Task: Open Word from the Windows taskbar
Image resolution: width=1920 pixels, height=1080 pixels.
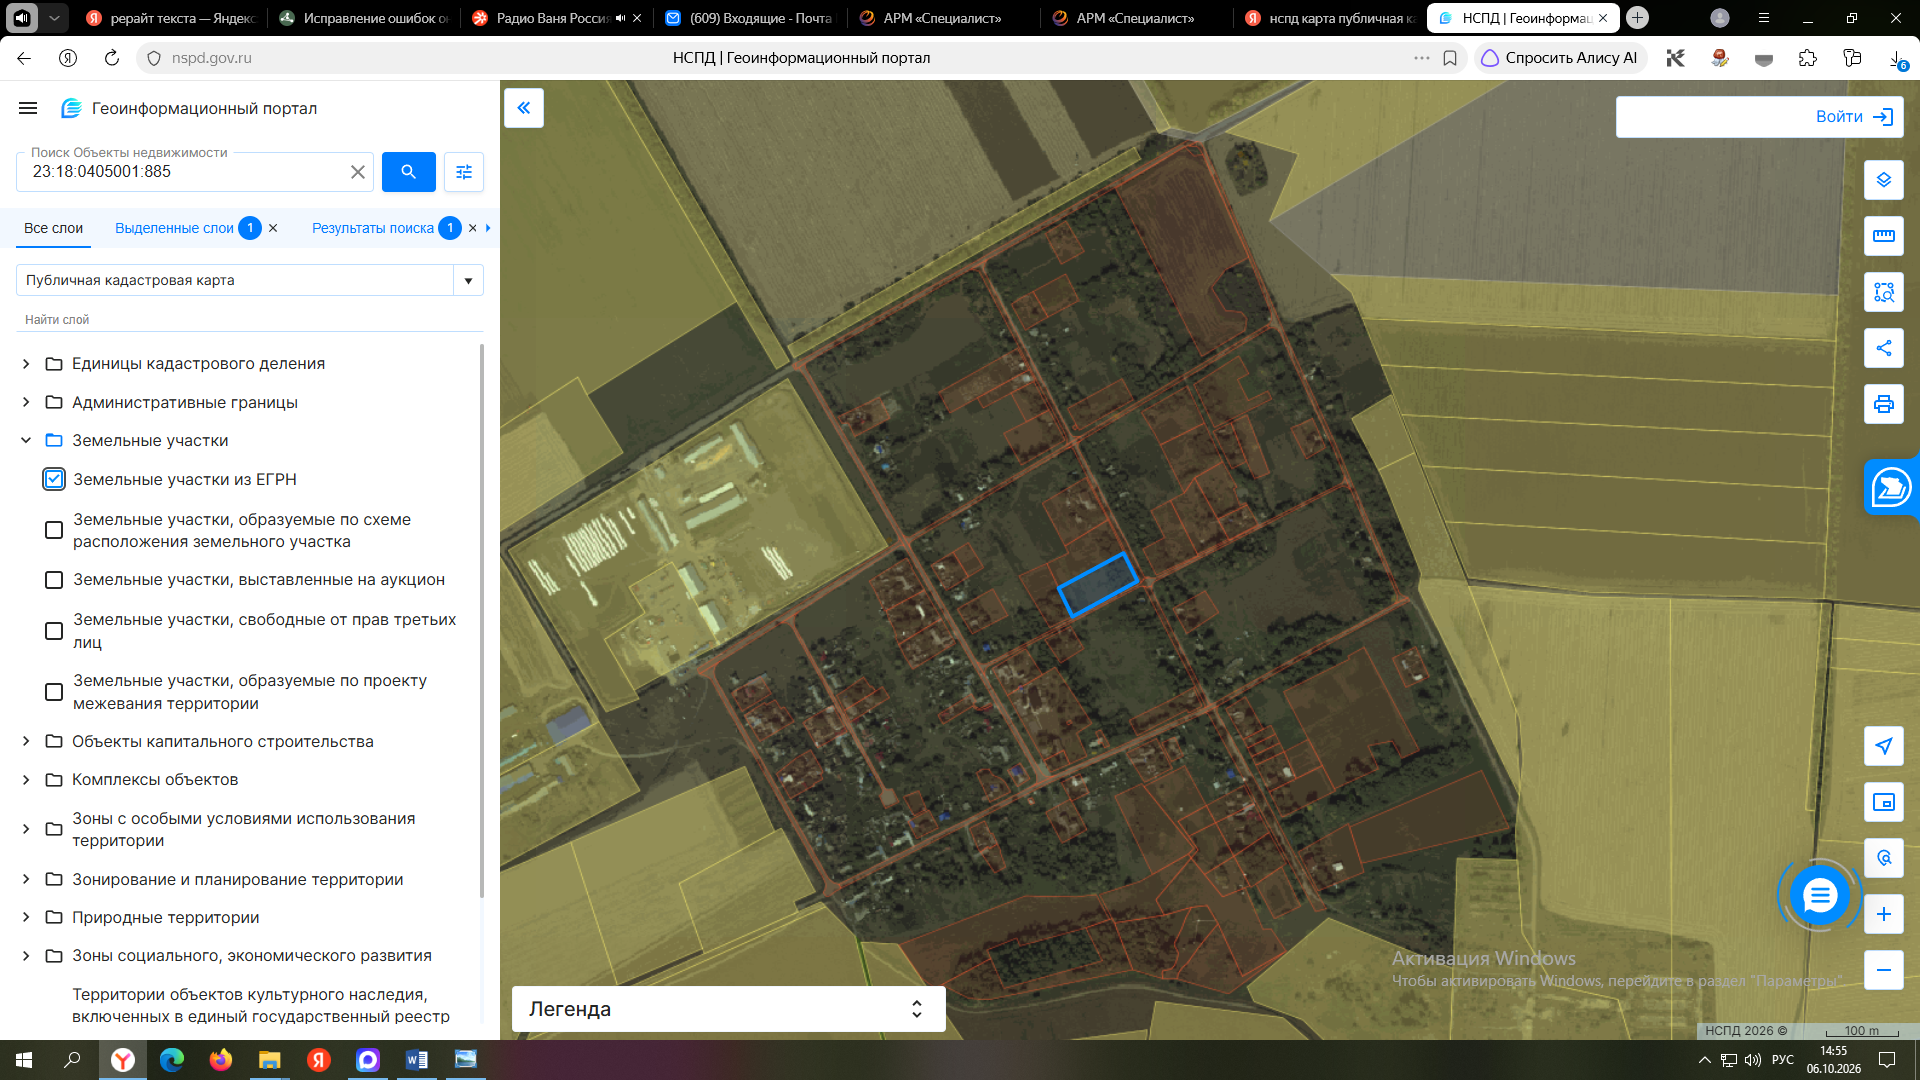Action: point(417,1060)
